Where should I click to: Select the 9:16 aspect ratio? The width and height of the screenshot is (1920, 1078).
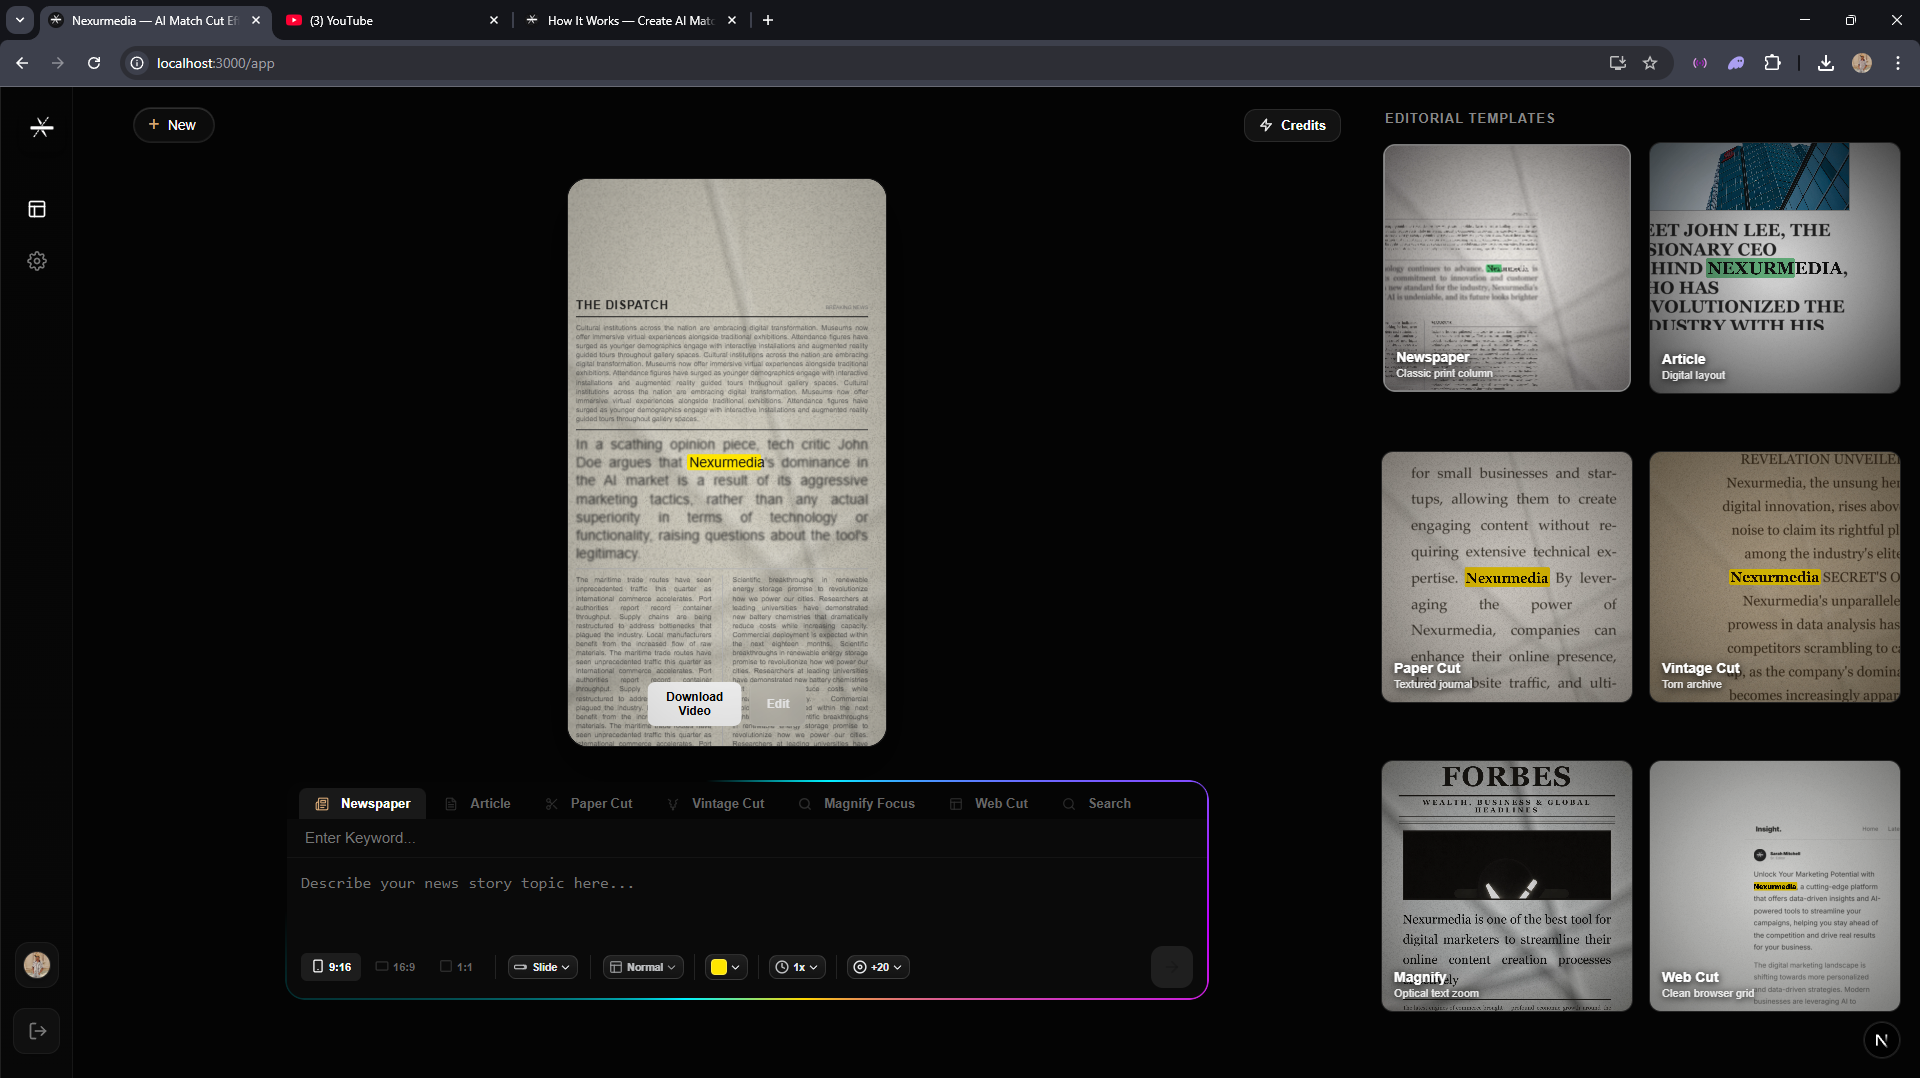pos(331,967)
